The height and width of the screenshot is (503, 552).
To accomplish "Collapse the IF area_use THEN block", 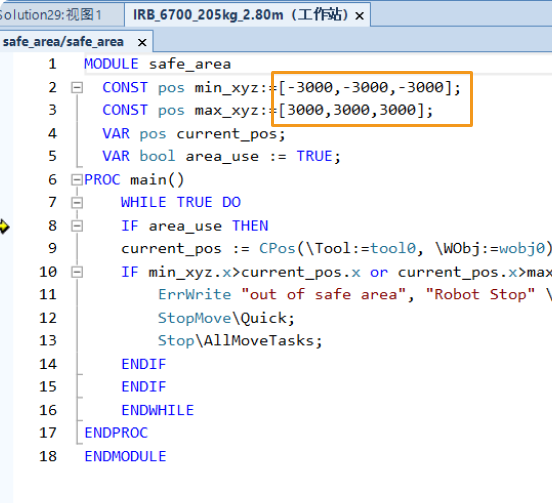I will [x=77, y=226].
